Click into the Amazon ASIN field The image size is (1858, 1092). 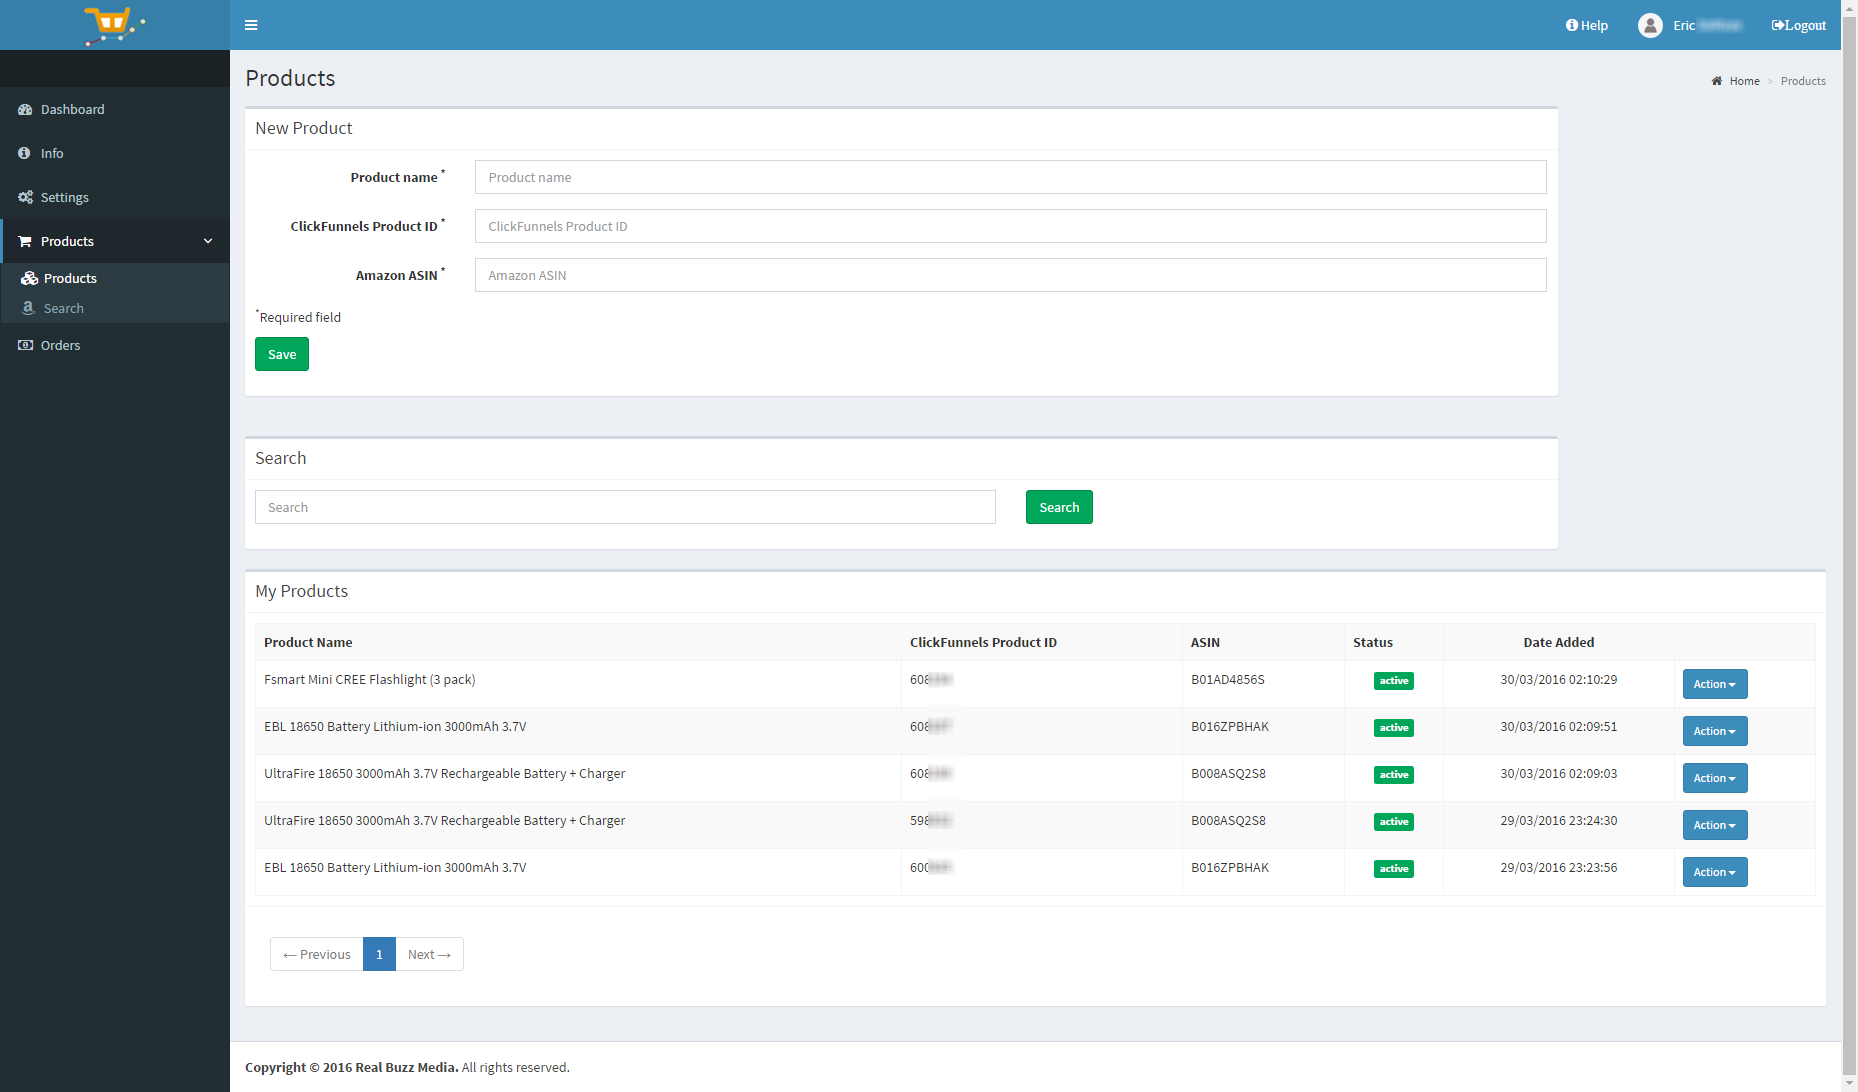click(1010, 275)
